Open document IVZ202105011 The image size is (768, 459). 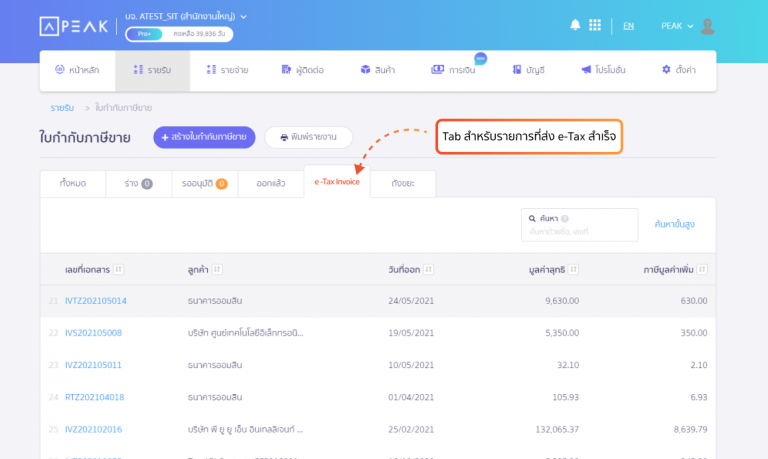pos(93,365)
